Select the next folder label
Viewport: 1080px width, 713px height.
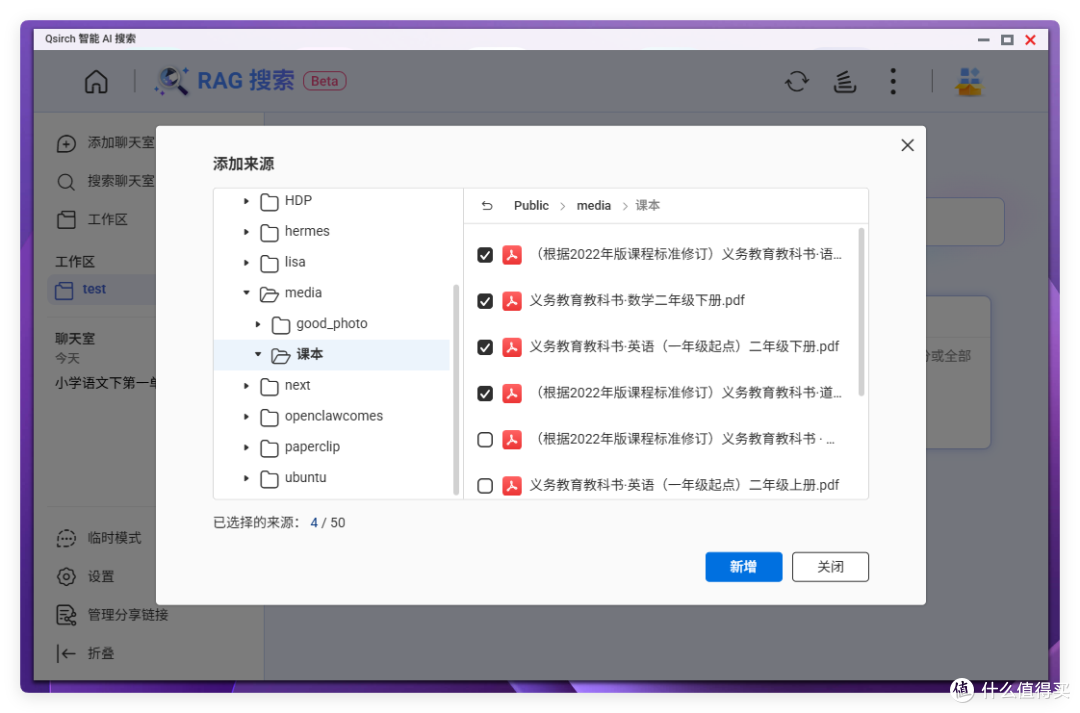[298, 386]
